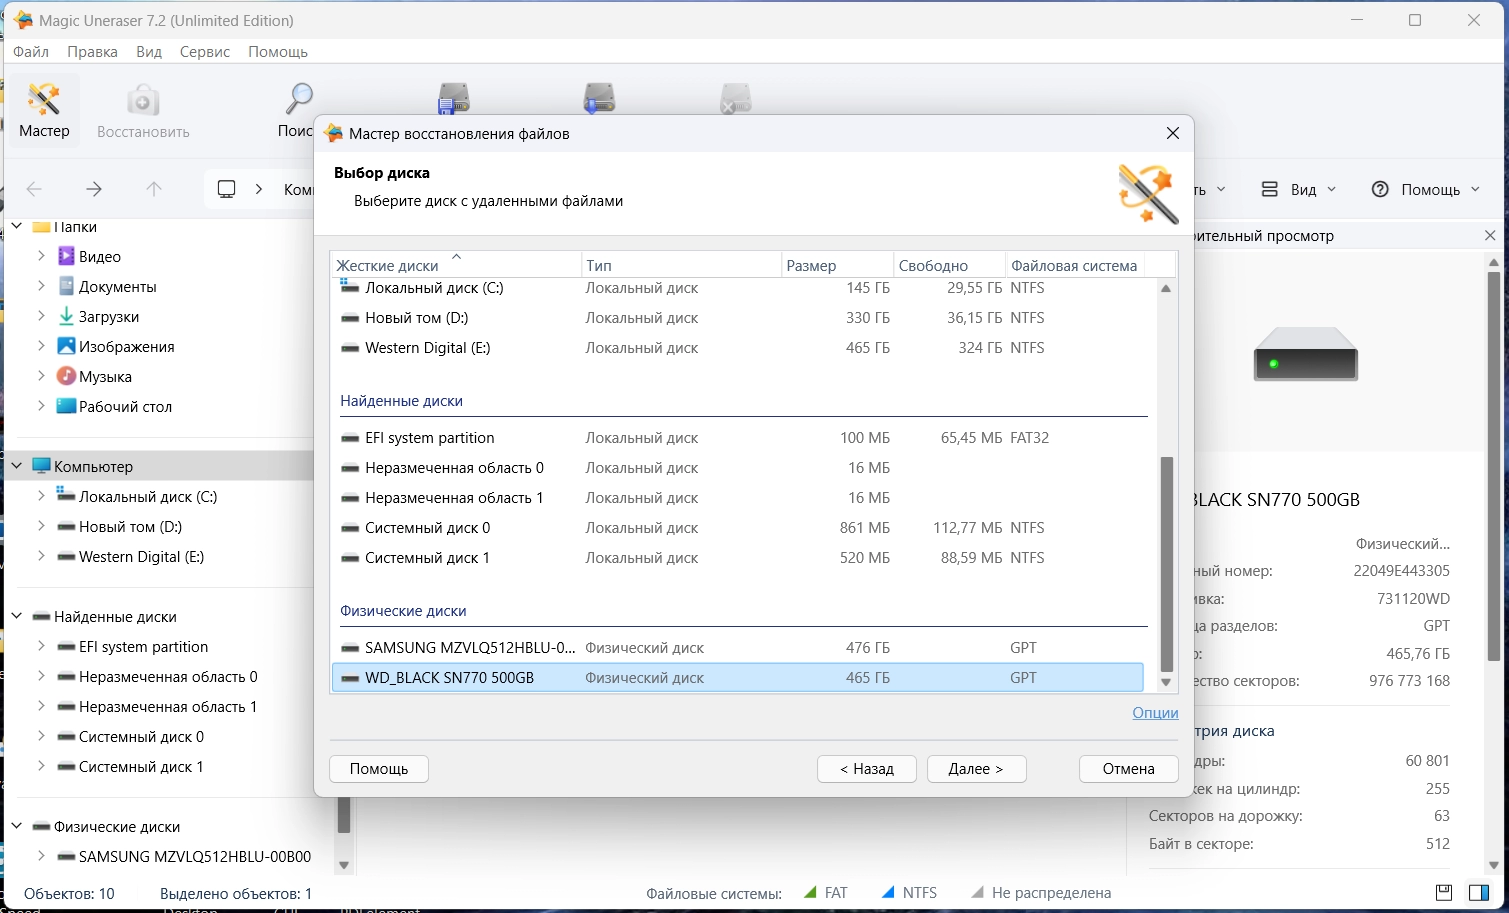Image resolution: width=1509 pixels, height=913 pixels.
Task: Click the floppy save icon in status bar
Action: (1444, 892)
